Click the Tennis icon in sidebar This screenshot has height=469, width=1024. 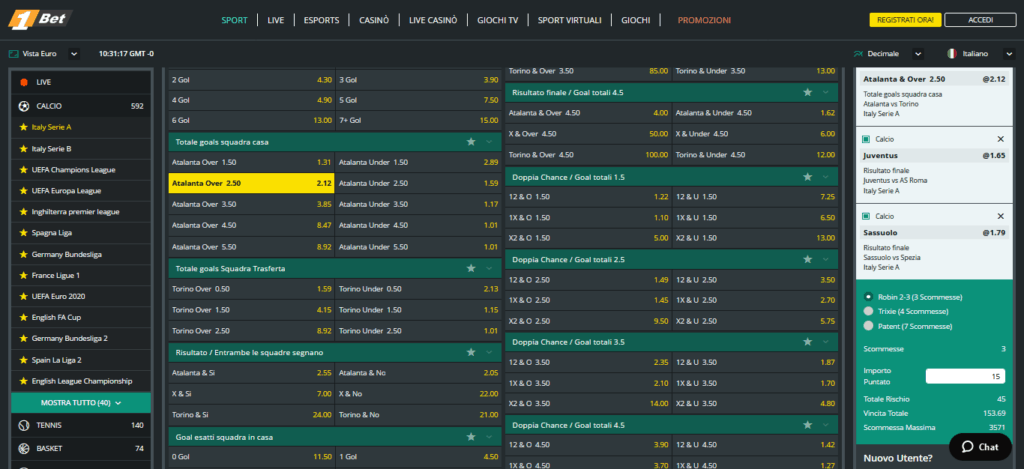coord(24,425)
